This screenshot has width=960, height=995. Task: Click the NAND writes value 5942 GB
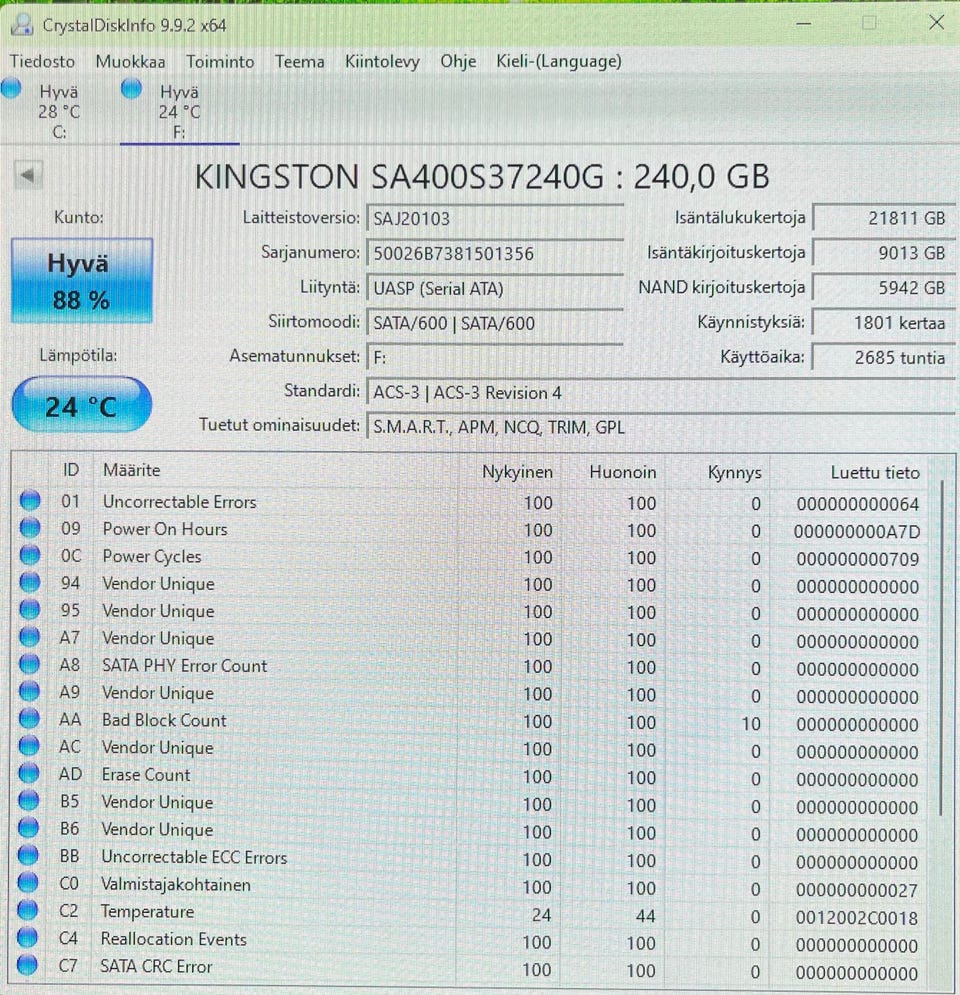point(884,287)
